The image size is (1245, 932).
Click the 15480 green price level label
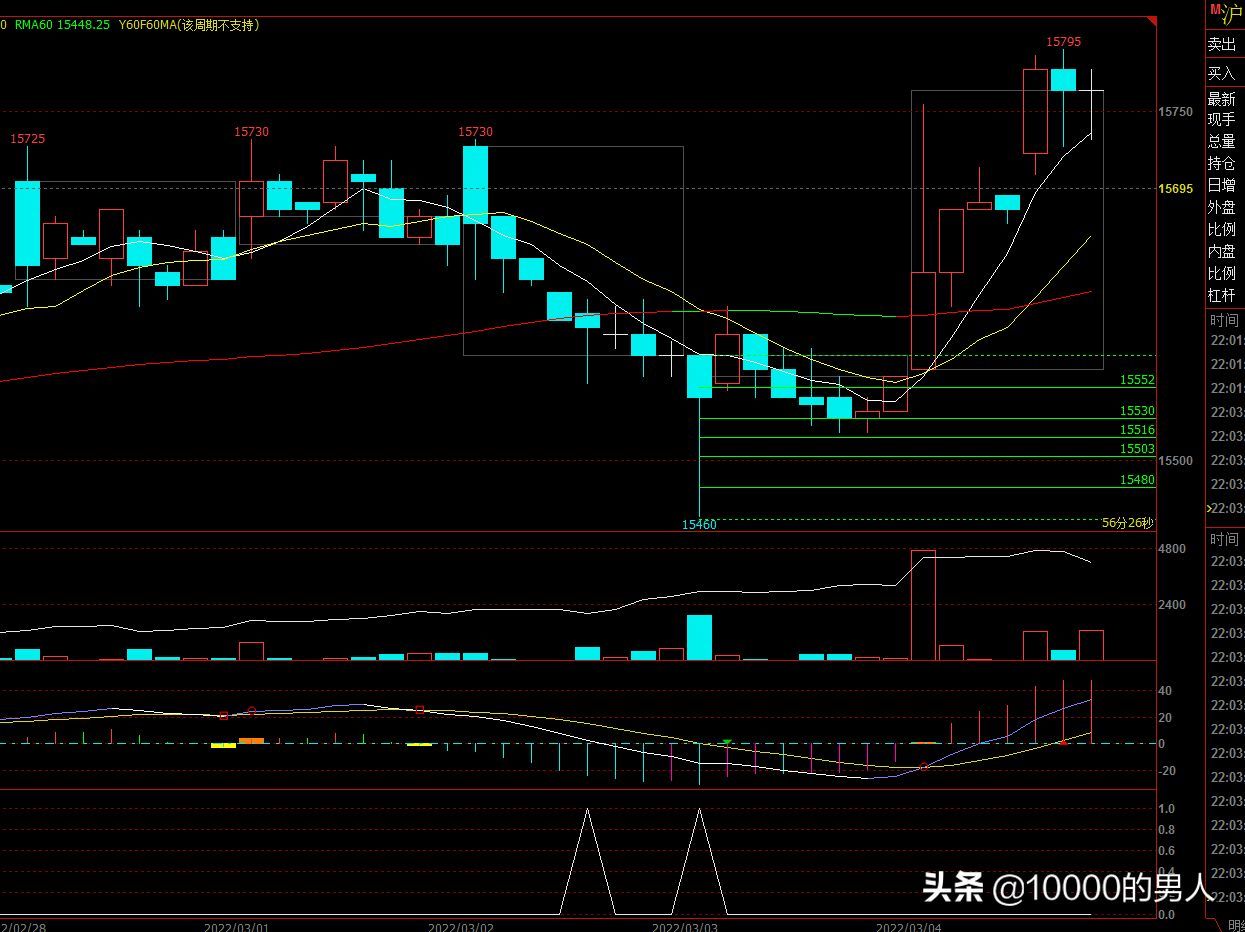pos(1137,480)
